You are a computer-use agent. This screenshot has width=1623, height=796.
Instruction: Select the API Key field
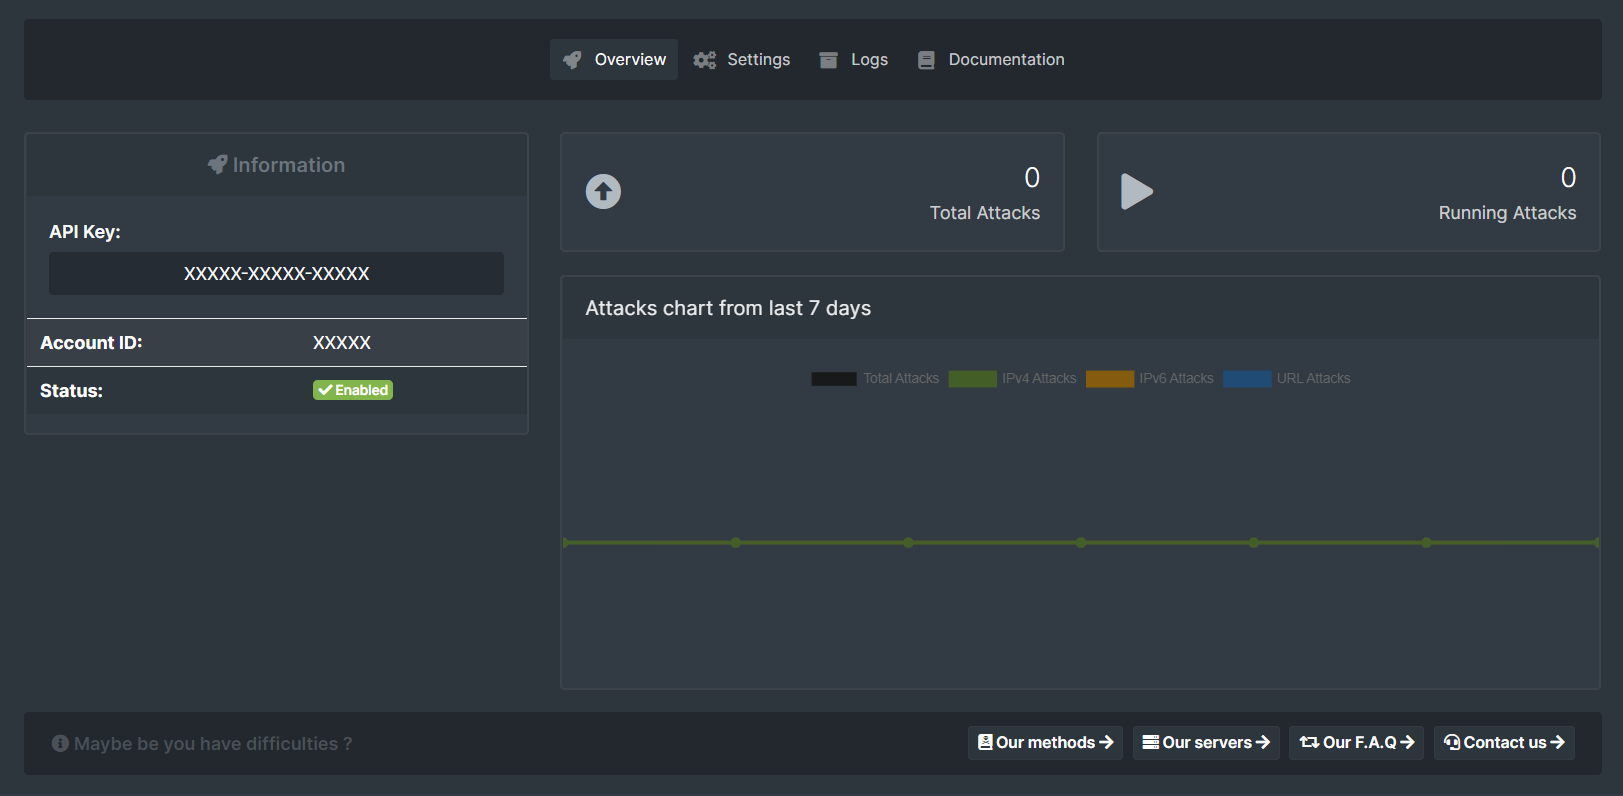[x=276, y=273]
